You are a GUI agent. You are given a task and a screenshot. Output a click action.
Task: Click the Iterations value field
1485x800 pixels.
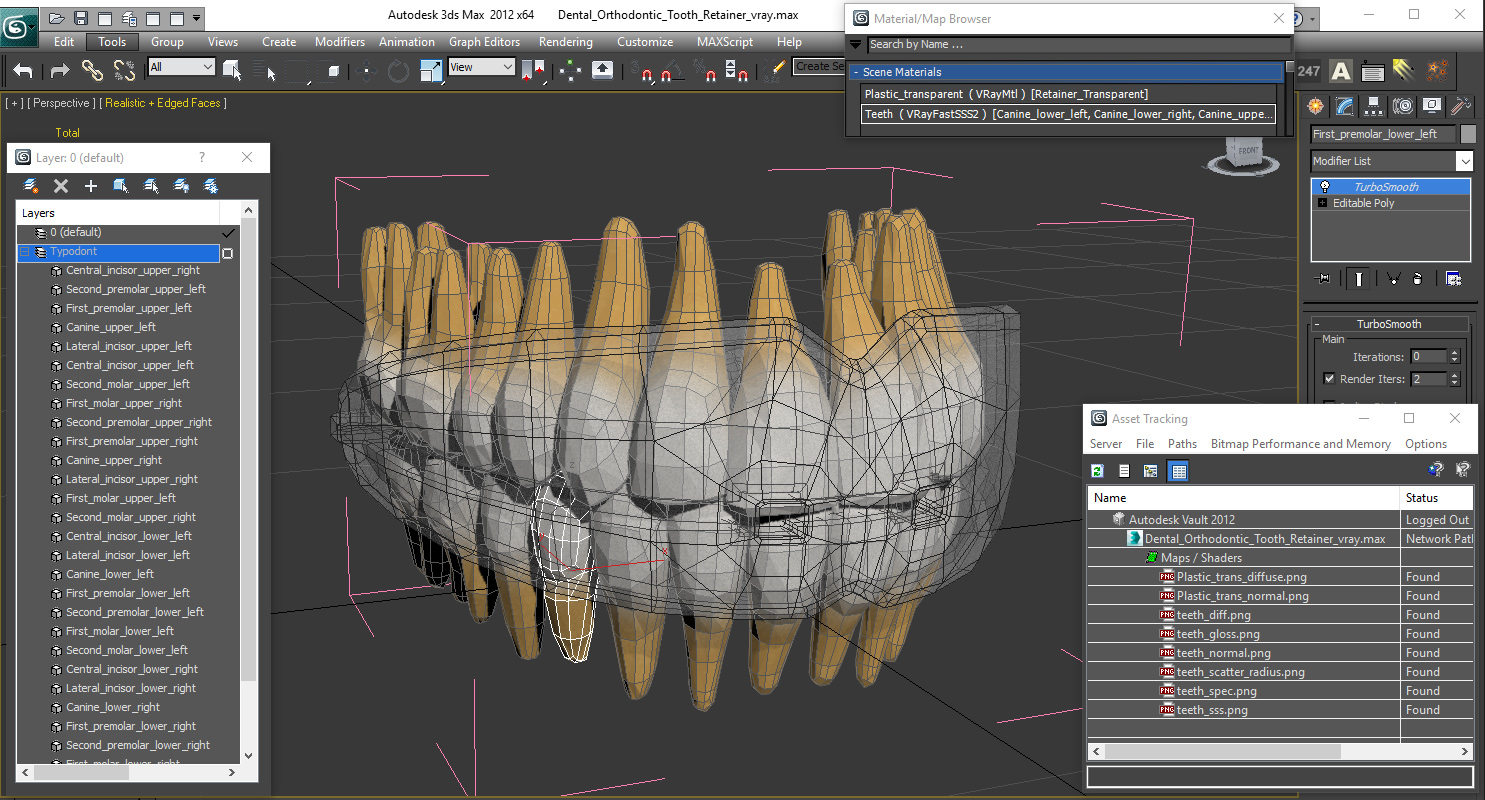(1428, 357)
